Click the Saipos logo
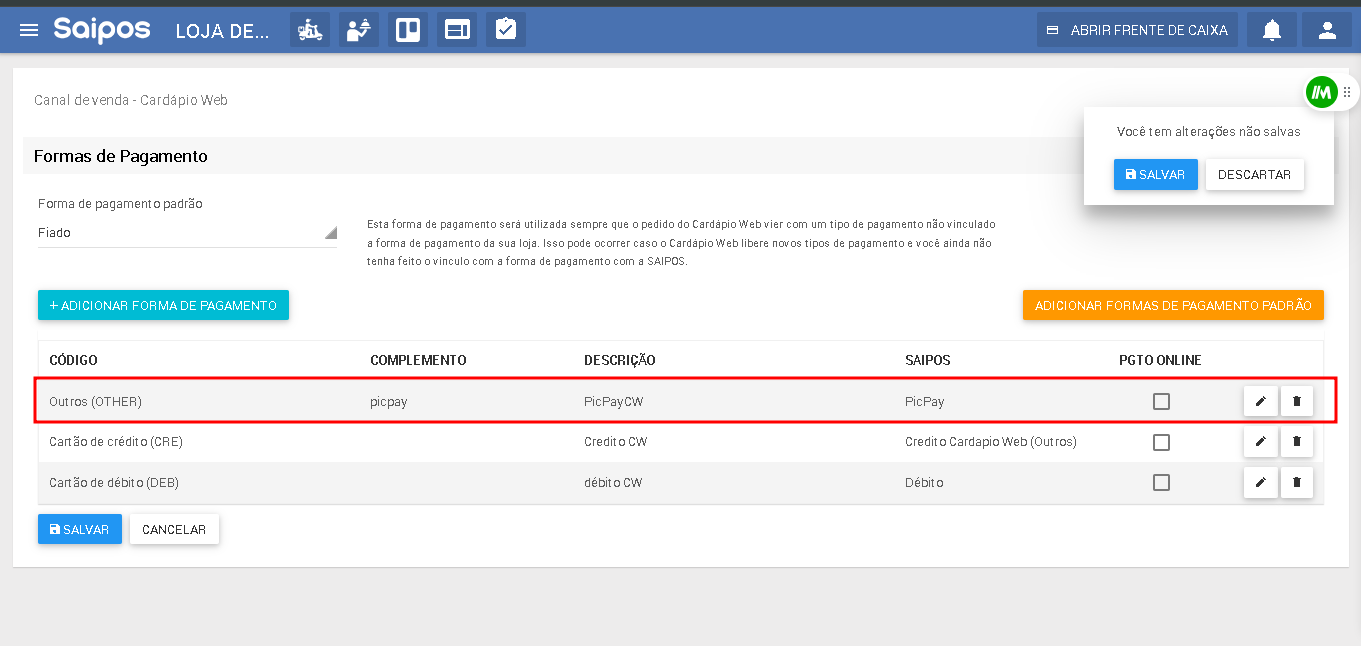The height and width of the screenshot is (646, 1361). [102, 30]
